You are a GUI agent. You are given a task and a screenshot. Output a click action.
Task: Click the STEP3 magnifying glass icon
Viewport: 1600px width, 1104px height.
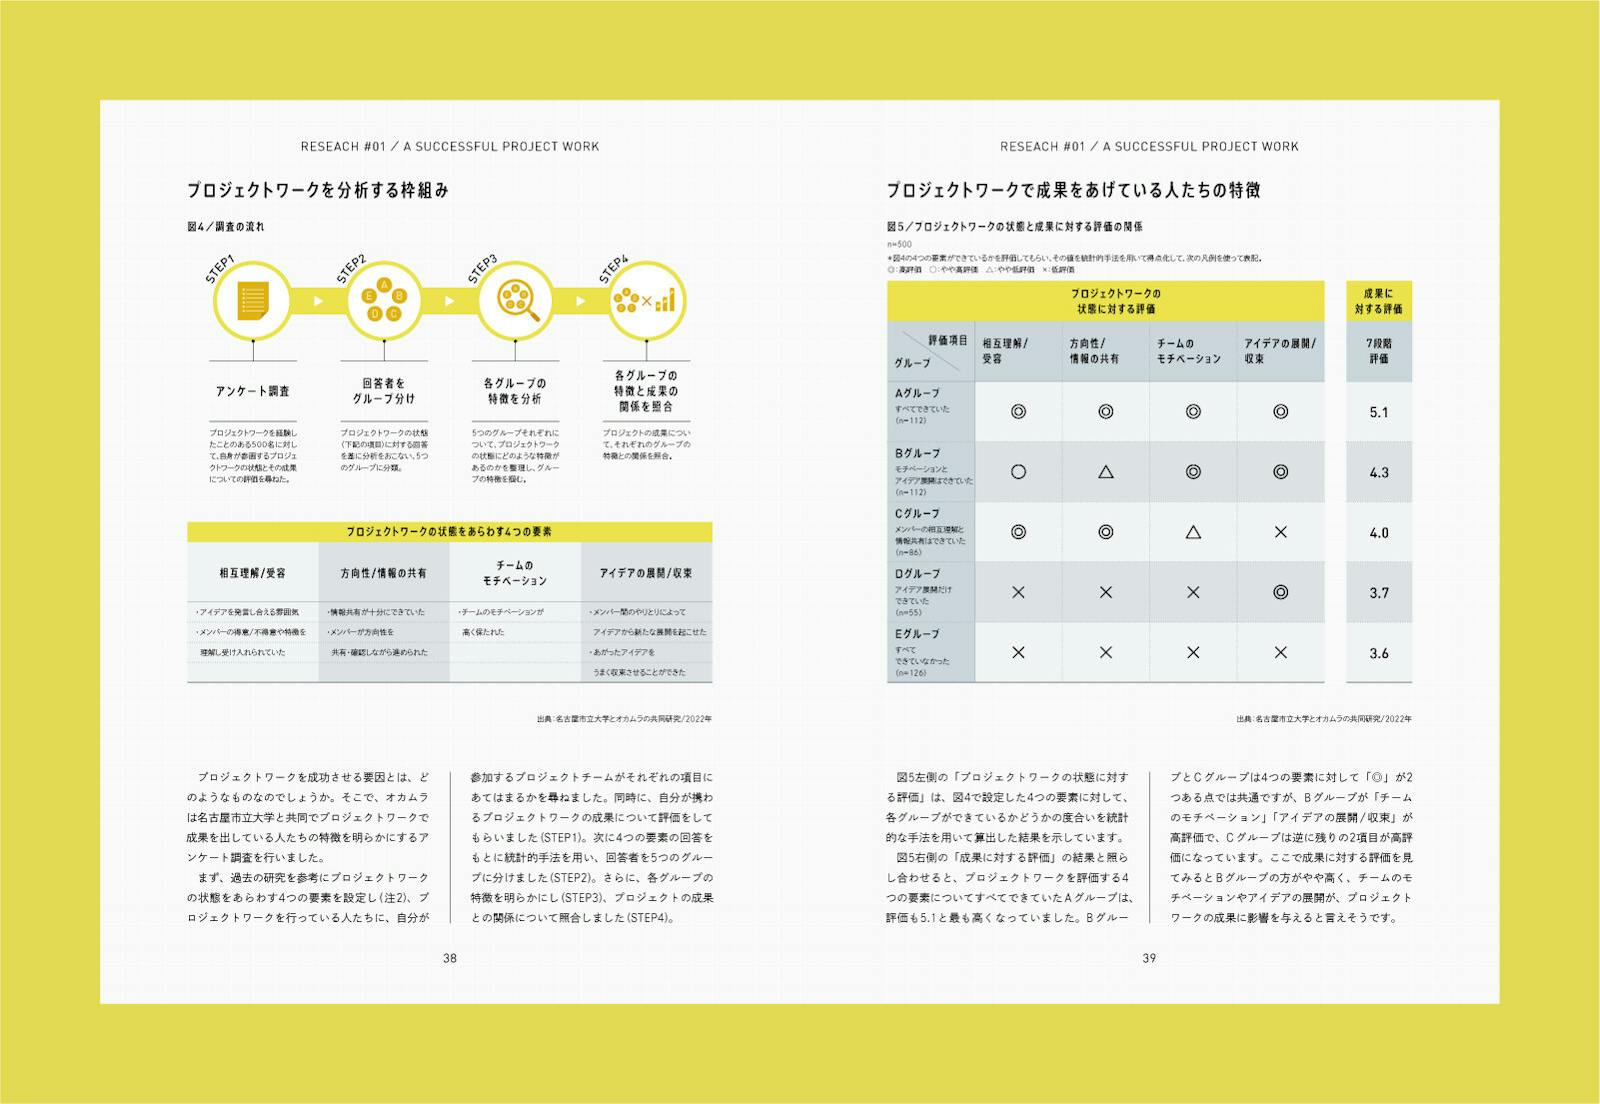pyautogui.click(x=516, y=300)
